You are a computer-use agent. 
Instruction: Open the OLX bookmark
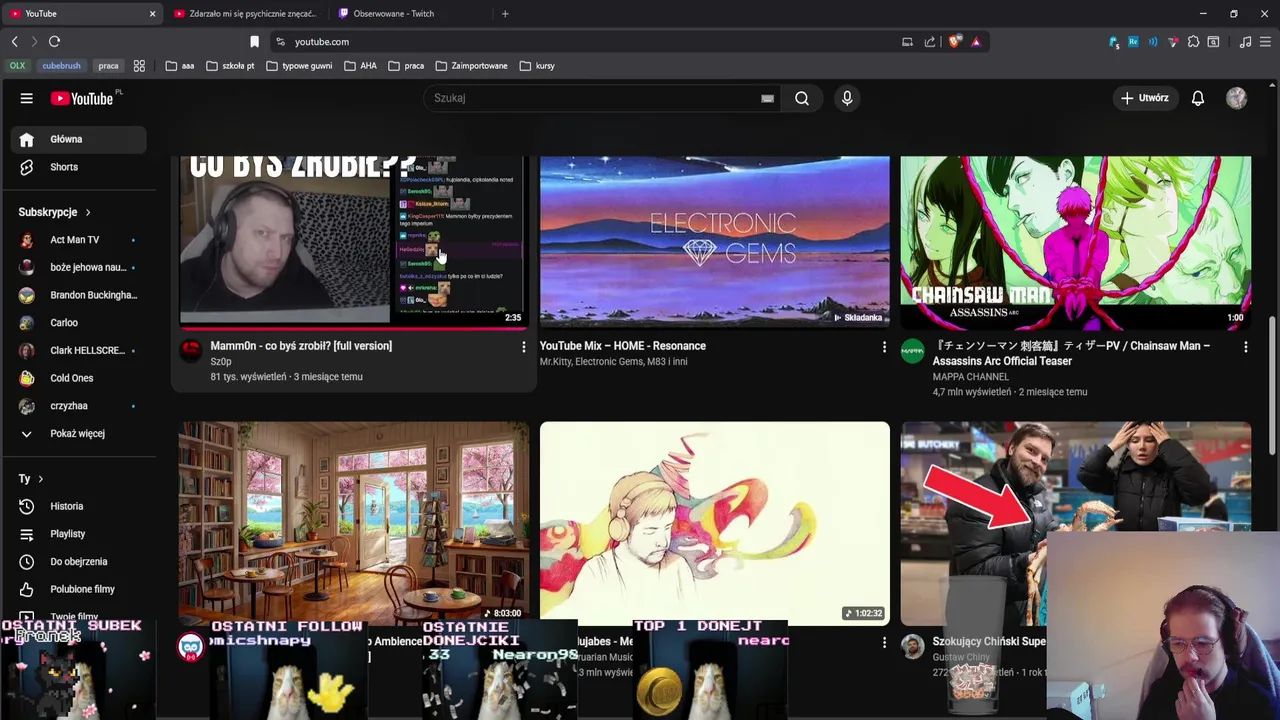[x=17, y=65]
